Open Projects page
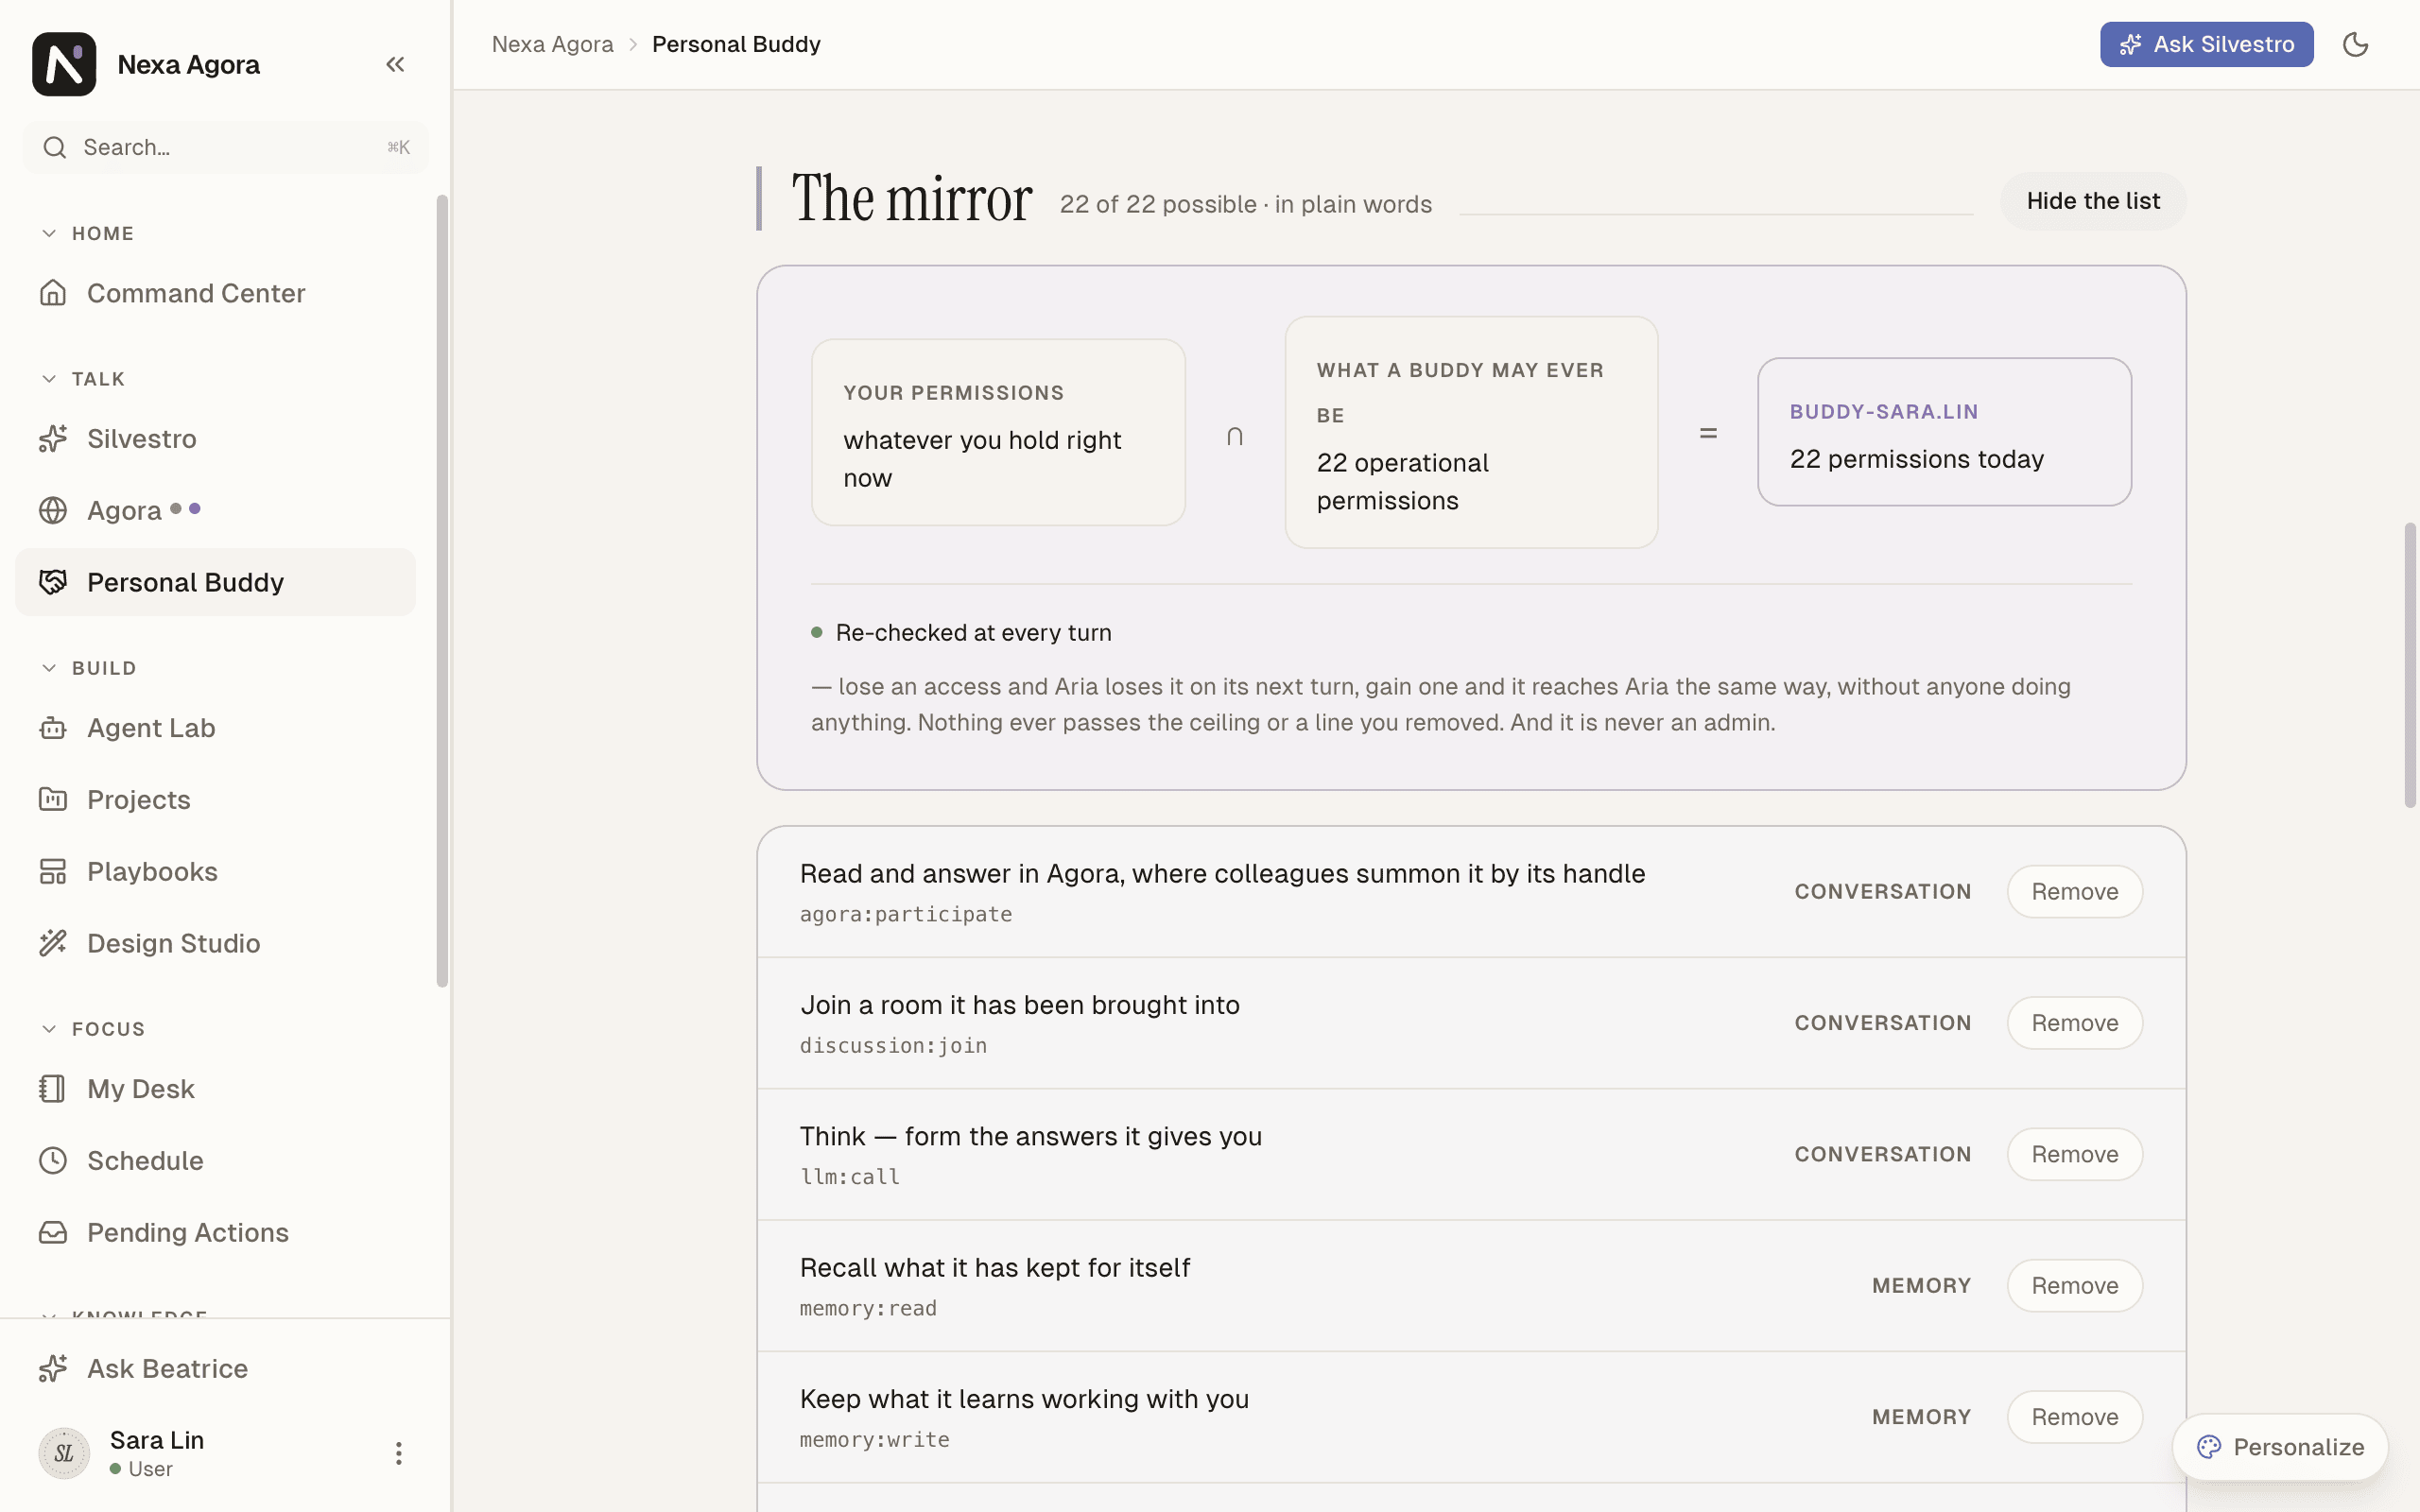This screenshot has width=2420, height=1512. 215,799
